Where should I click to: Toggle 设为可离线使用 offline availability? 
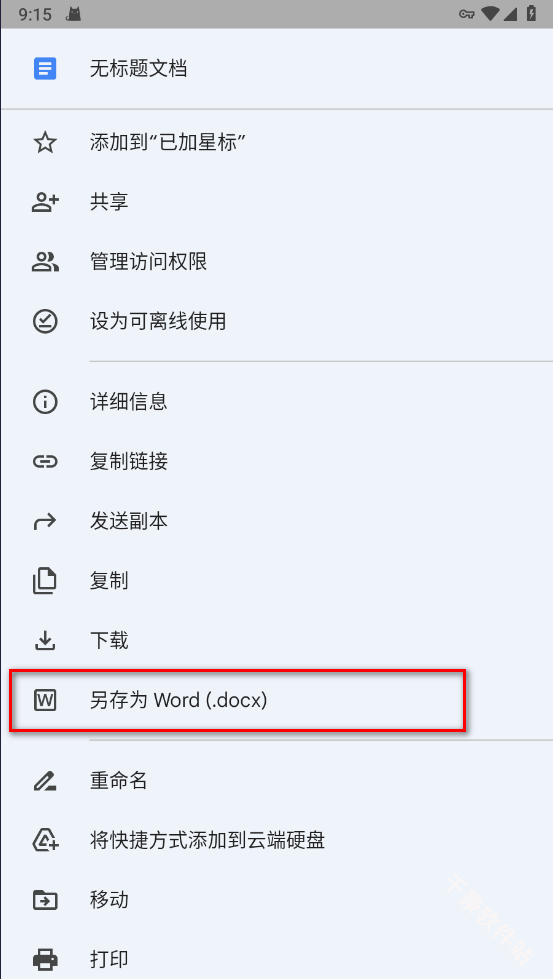click(x=276, y=322)
